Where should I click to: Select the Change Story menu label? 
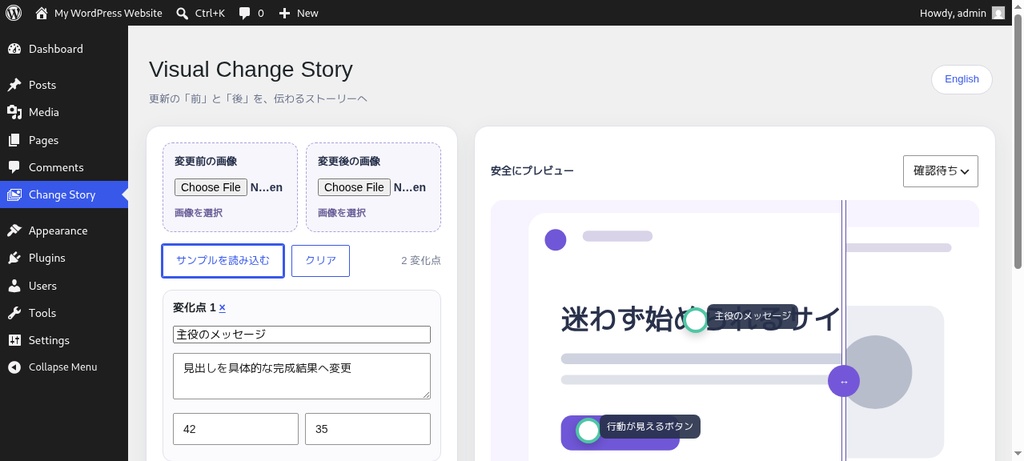tap(62, 195)
